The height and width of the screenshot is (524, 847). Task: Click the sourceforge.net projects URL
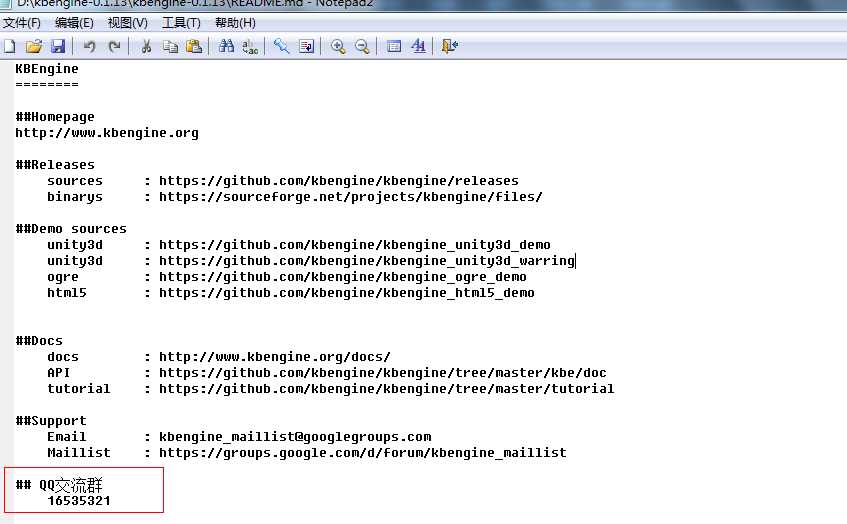click(351, 197)
